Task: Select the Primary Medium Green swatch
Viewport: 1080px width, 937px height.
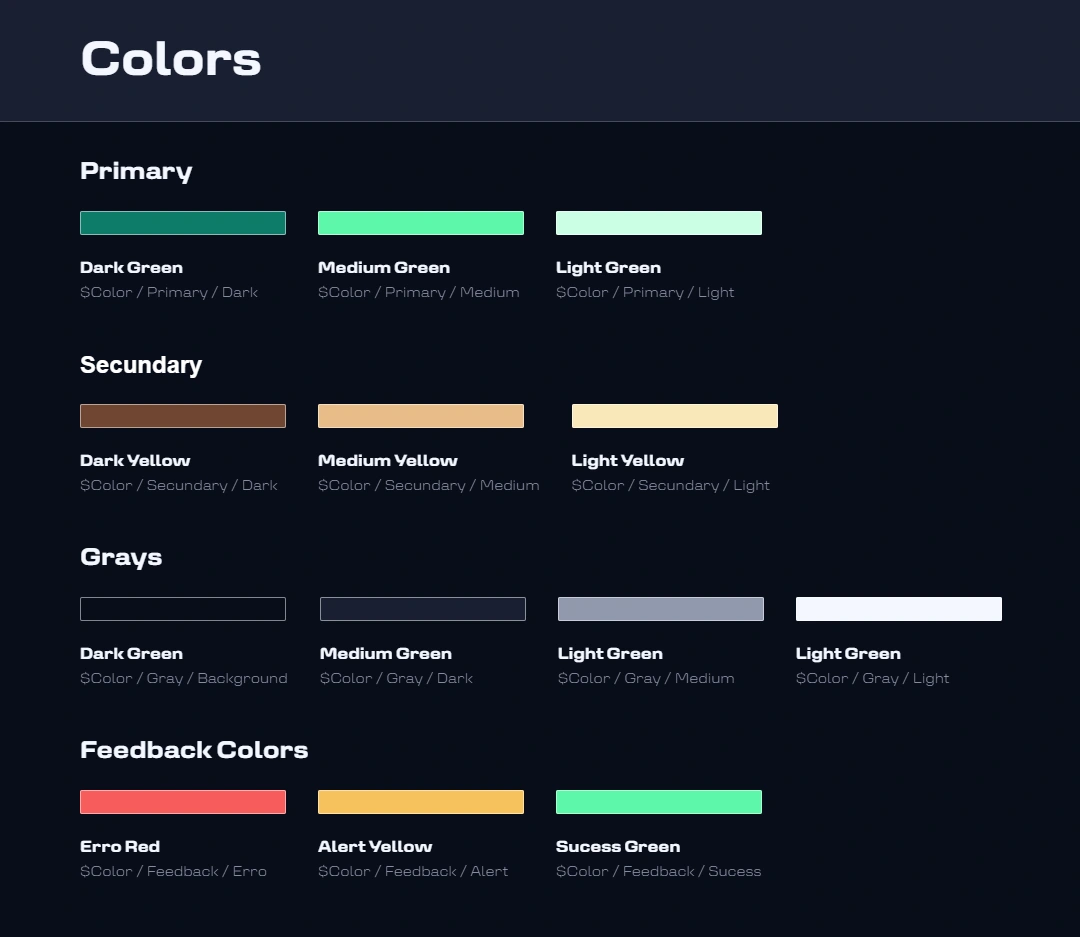Action: tap(421, 223)
